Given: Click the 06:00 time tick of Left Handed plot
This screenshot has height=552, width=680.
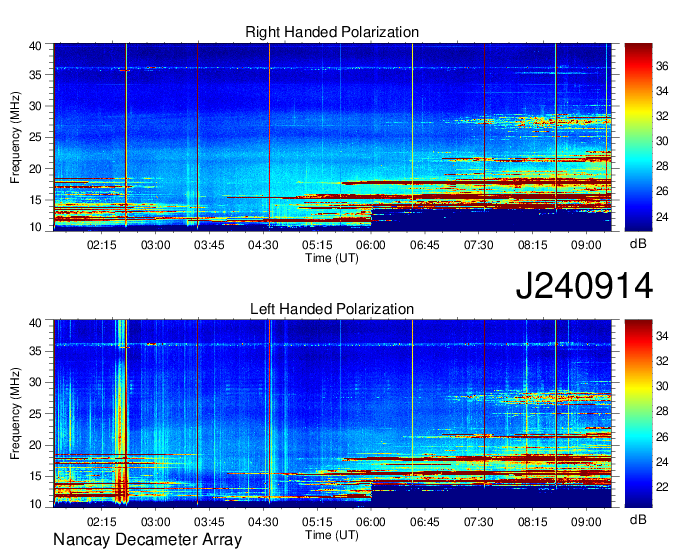Looking at the screenshot, I should [x=371, y=522].
